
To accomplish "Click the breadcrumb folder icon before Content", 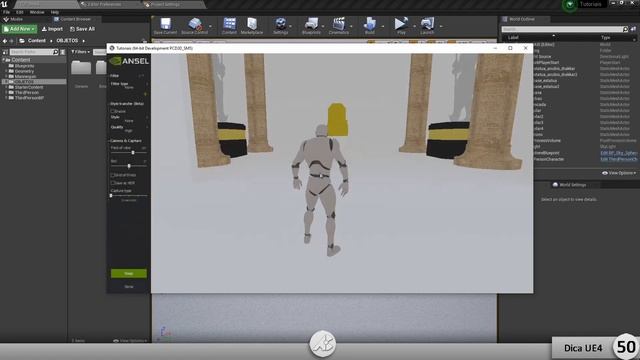I will (x=22, y=41).
